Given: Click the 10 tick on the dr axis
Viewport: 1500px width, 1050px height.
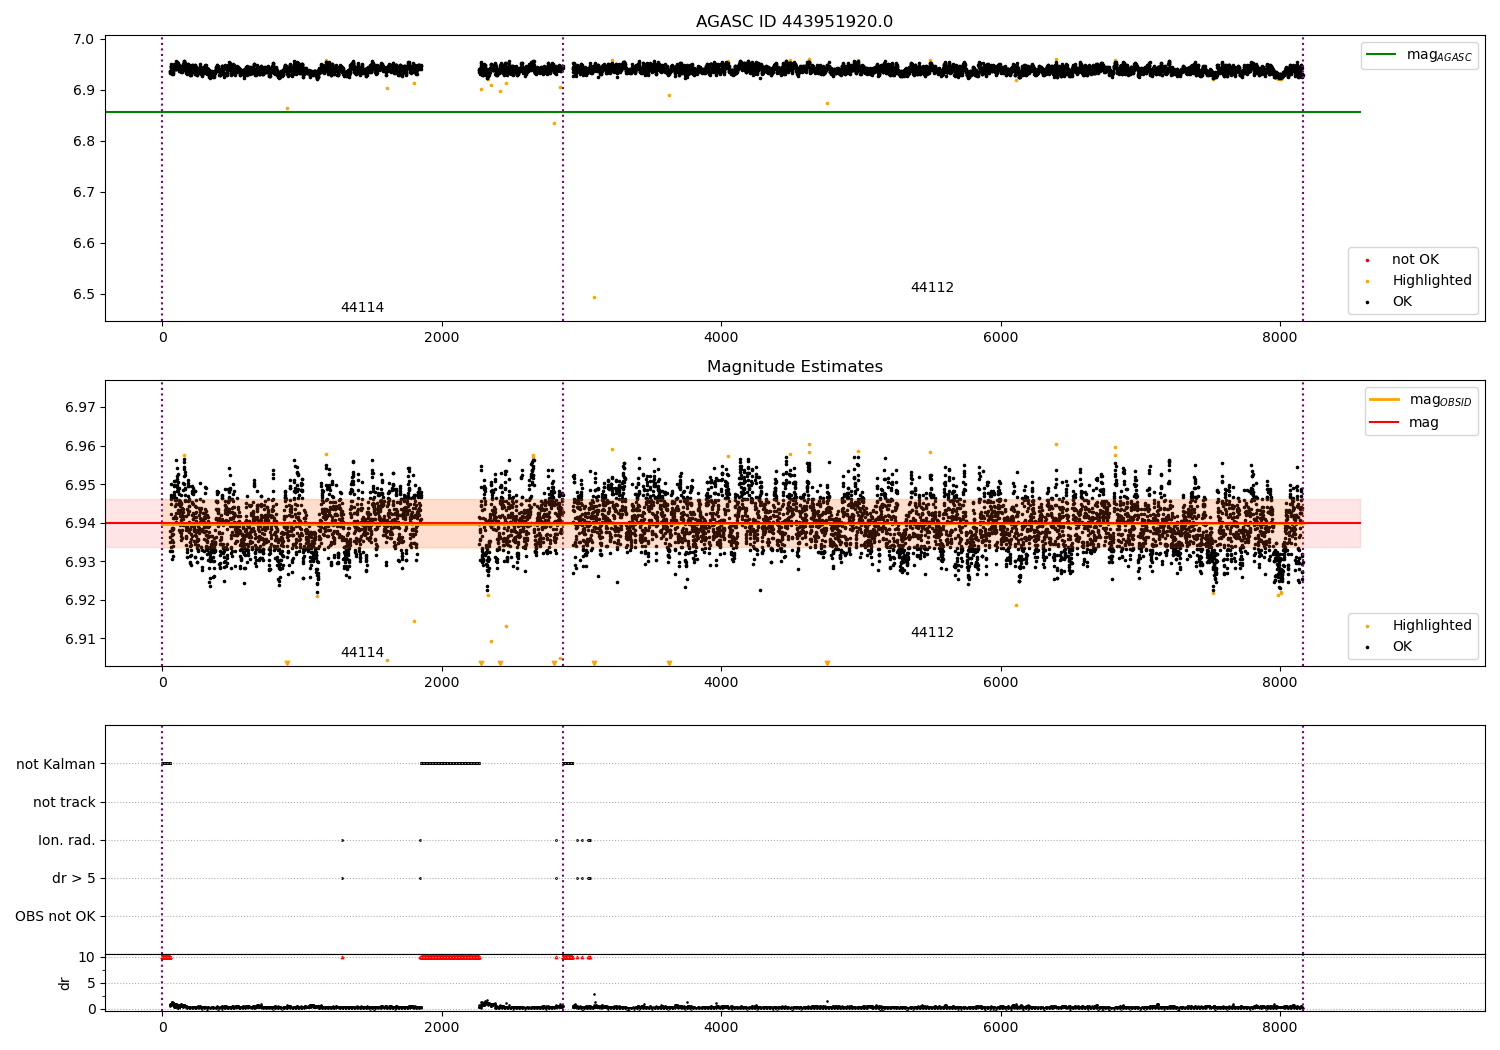Looking at the screenshot, I should pyautogui.click(x=87, y=958).
